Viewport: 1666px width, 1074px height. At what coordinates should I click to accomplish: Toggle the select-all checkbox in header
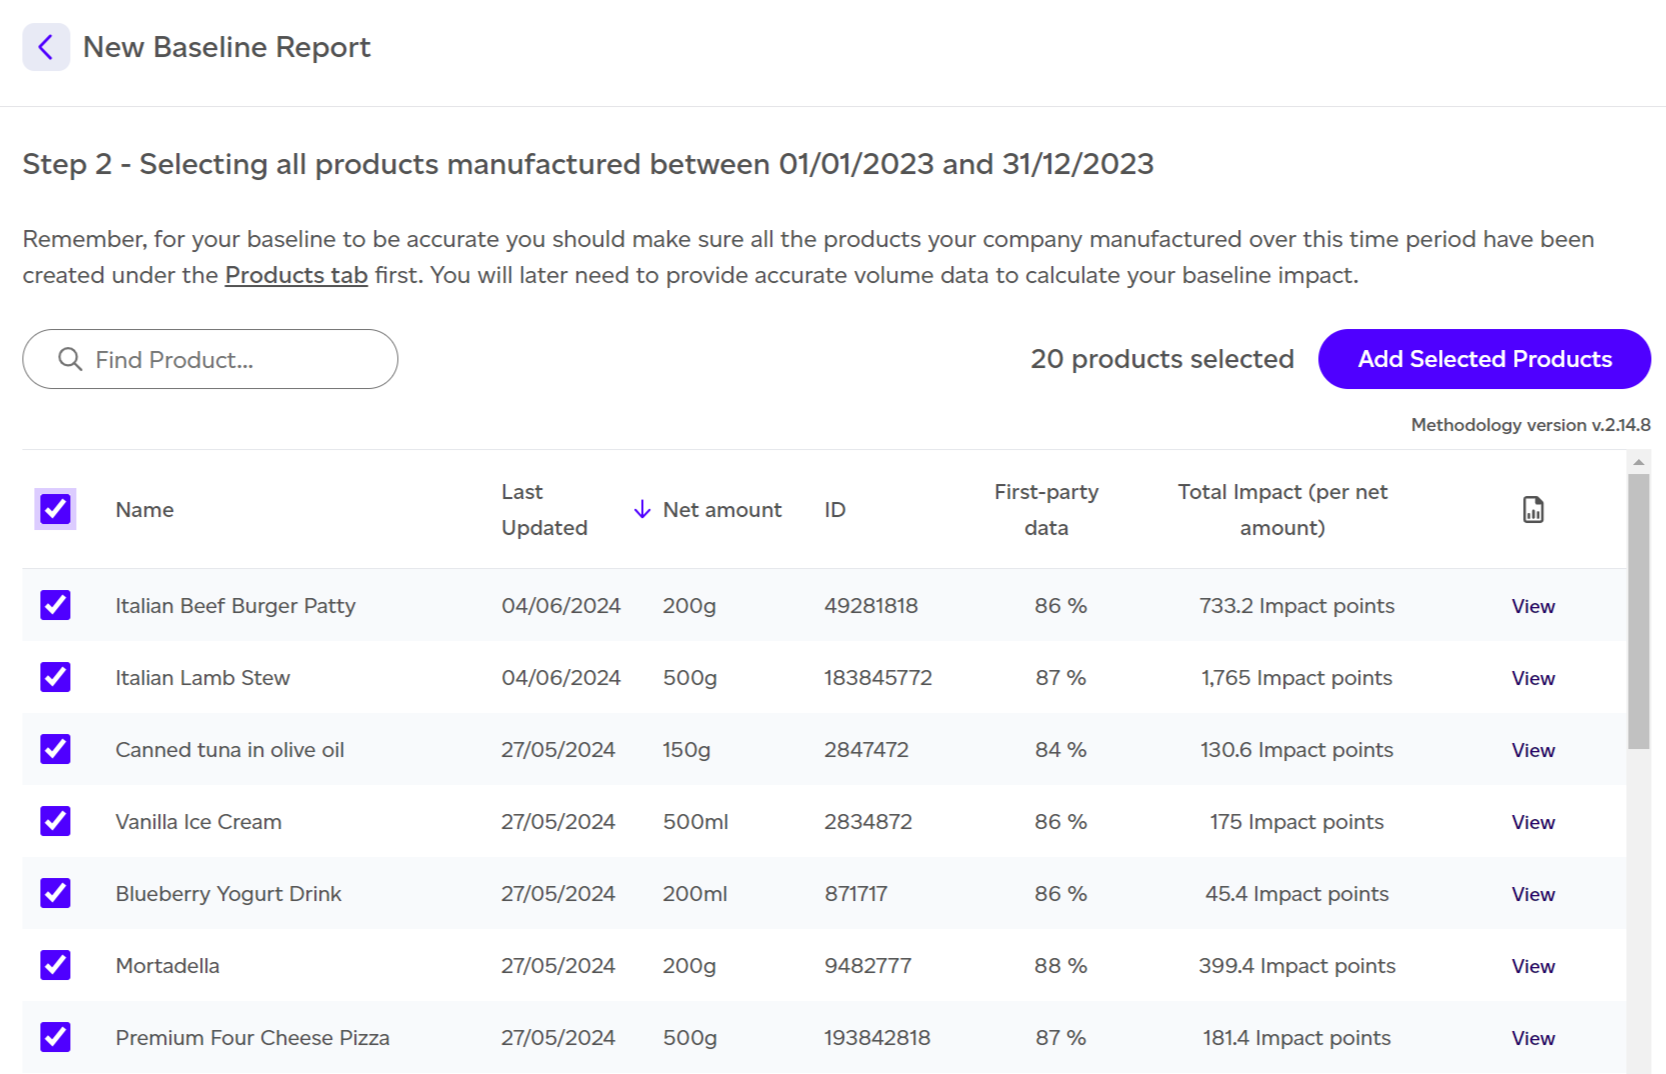point(55,509)
